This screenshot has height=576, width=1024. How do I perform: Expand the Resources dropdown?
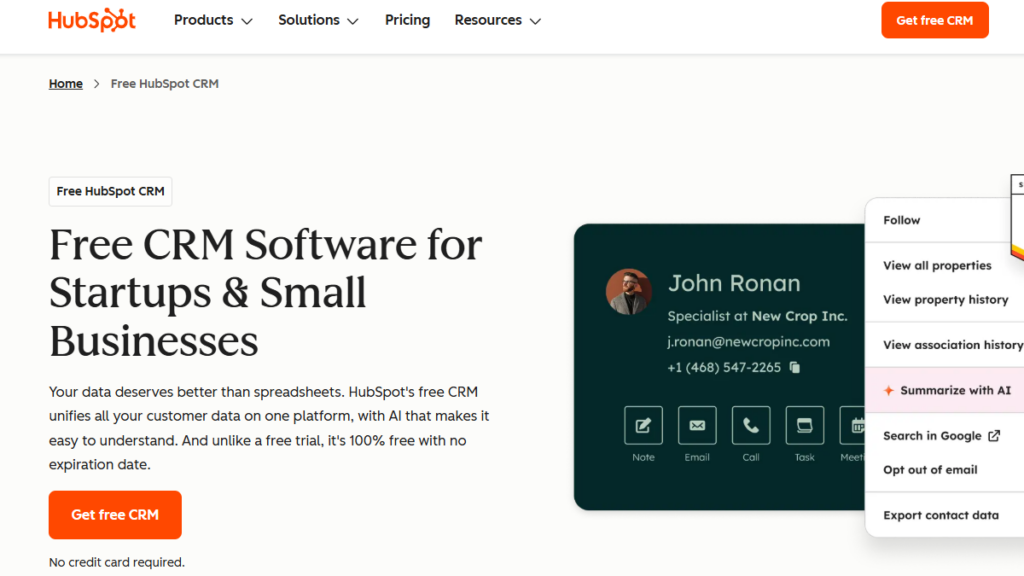click(498, 20)
